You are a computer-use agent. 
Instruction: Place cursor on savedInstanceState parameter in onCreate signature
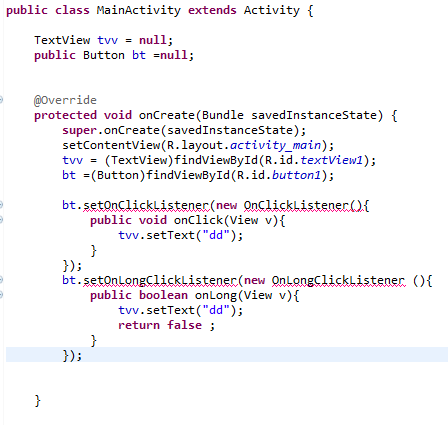pos(314,115)
